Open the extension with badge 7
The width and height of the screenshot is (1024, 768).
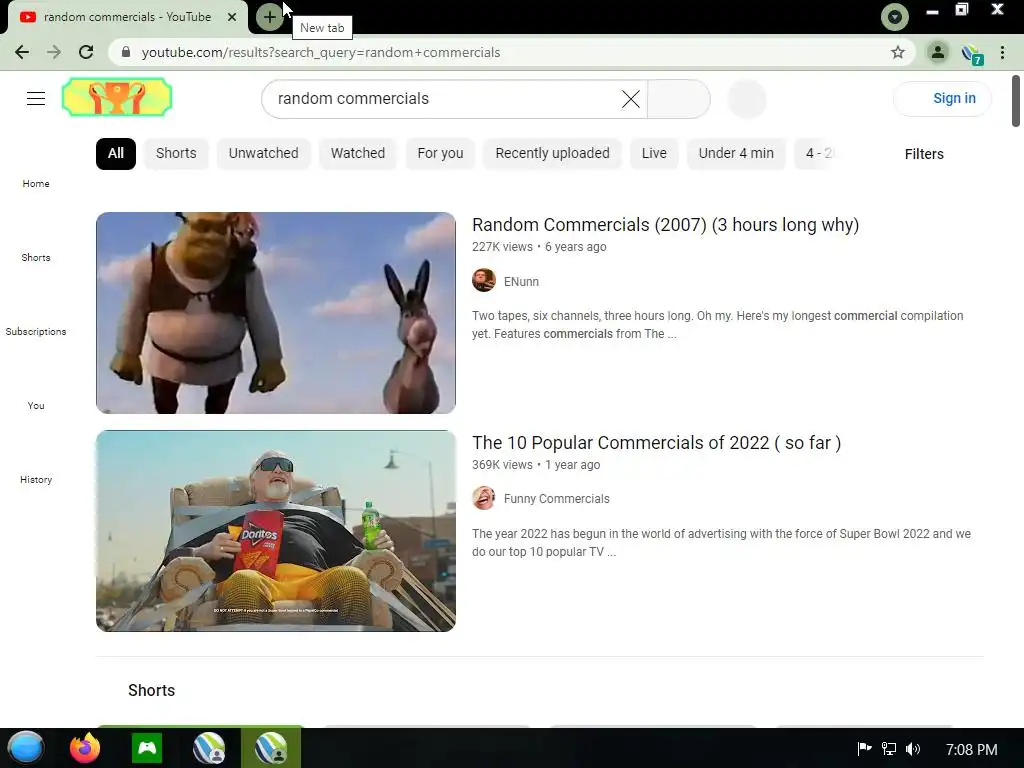(x=972, y=54)
